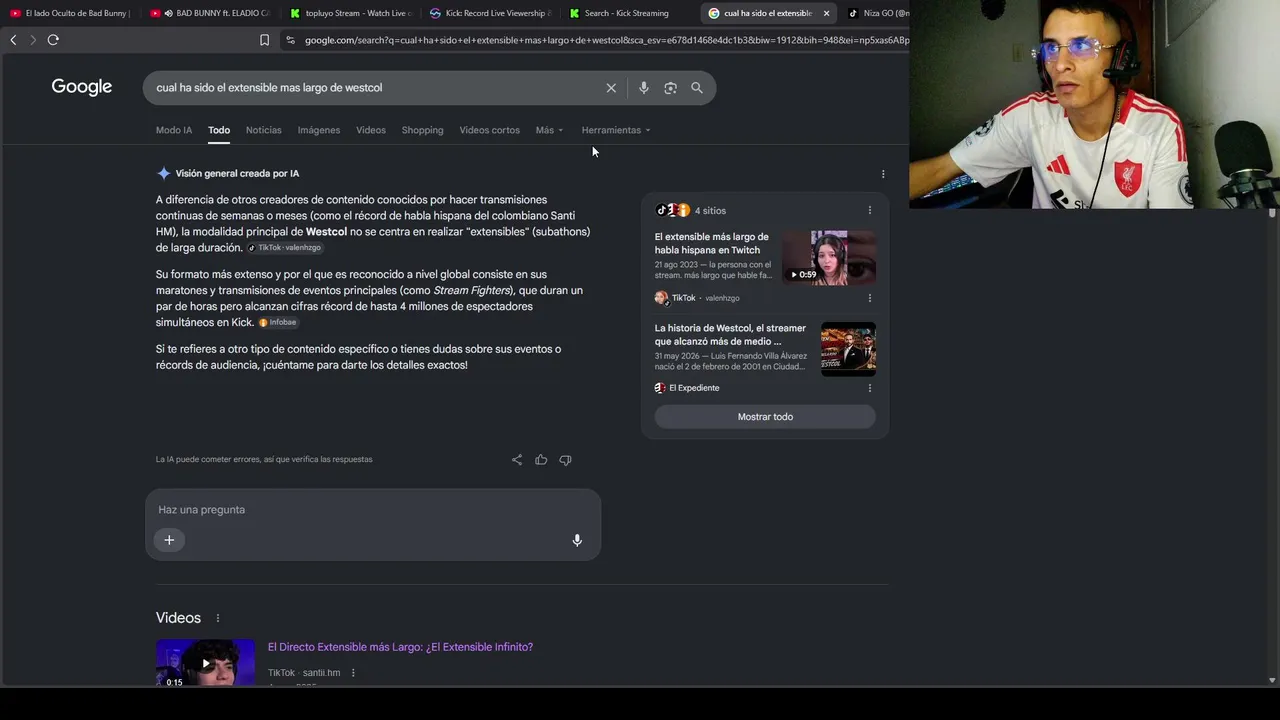Open the Shopping results tab

pyautogui.click(x=422, y=130)
